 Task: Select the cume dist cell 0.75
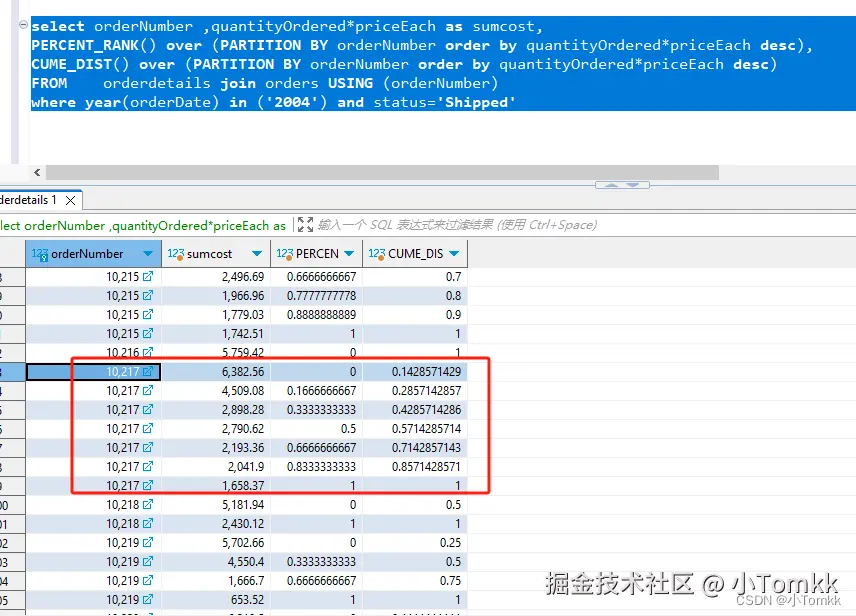click(415, 581)
